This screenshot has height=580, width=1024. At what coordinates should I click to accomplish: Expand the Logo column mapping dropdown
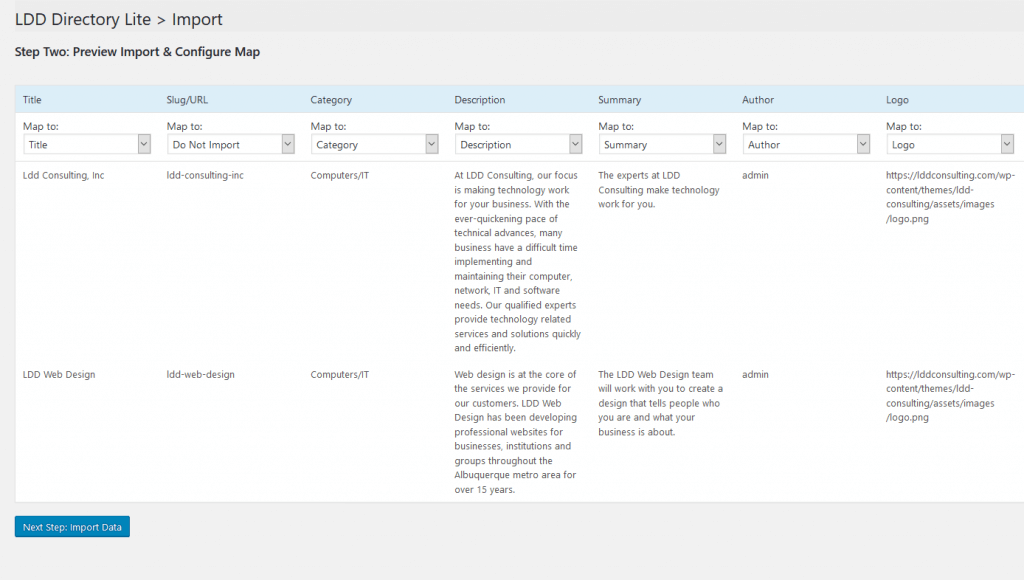[x=950, y=144]
